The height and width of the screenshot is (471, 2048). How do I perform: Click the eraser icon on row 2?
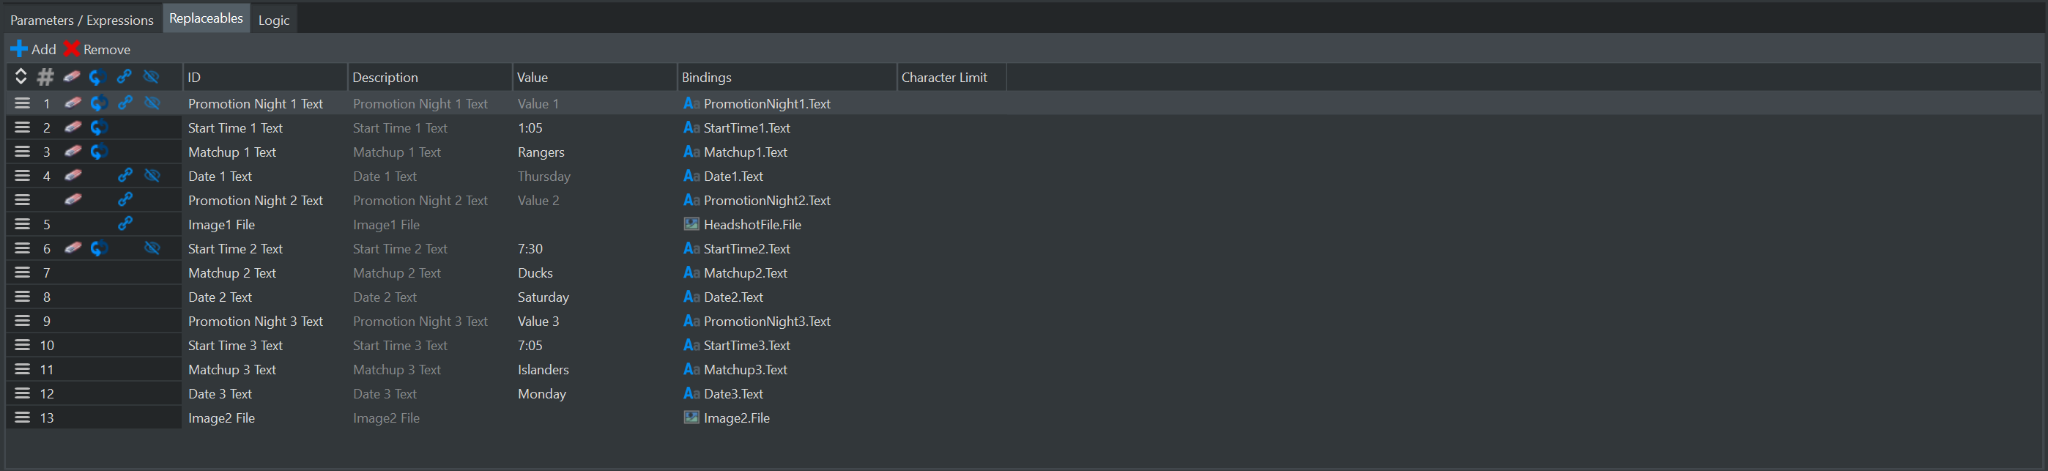[x=72, y=127]
